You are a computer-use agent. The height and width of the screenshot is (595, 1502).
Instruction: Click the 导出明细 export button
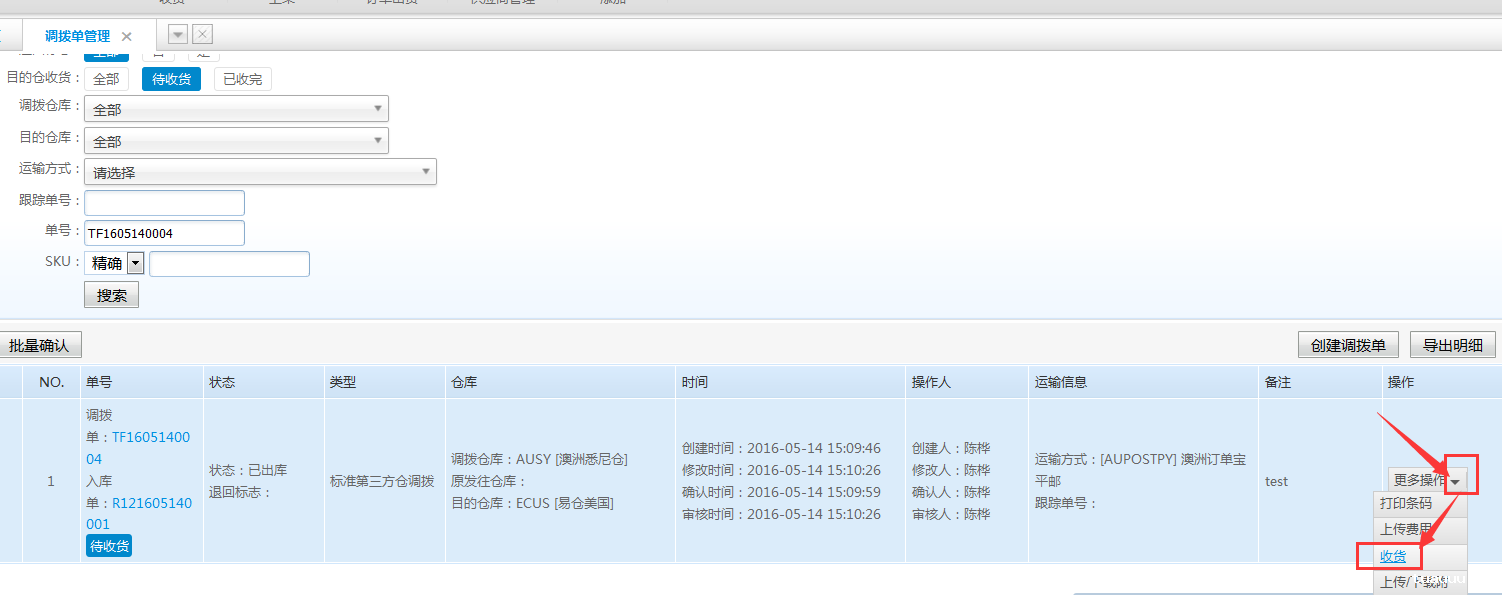point(1452,344)
